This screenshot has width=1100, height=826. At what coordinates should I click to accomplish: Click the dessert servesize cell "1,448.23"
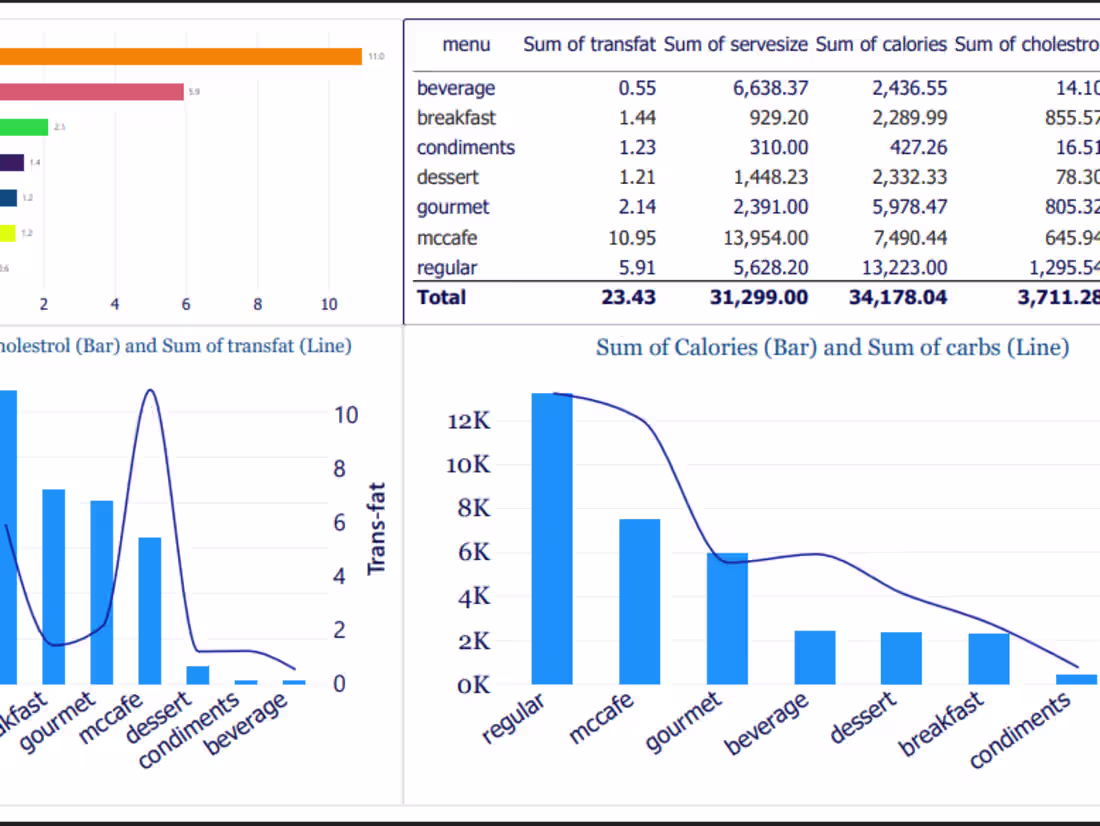(771, 178)
